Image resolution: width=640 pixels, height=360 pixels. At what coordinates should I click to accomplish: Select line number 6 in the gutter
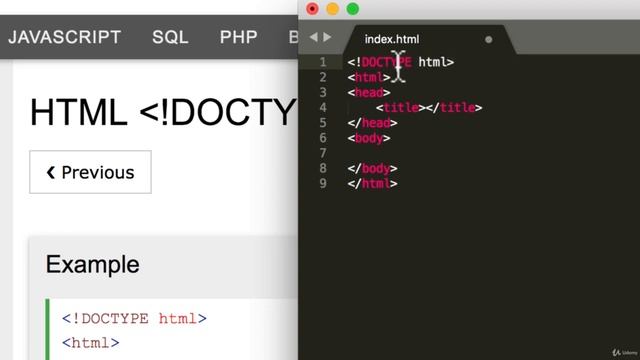pyautogui.click(x=323, y=138)
